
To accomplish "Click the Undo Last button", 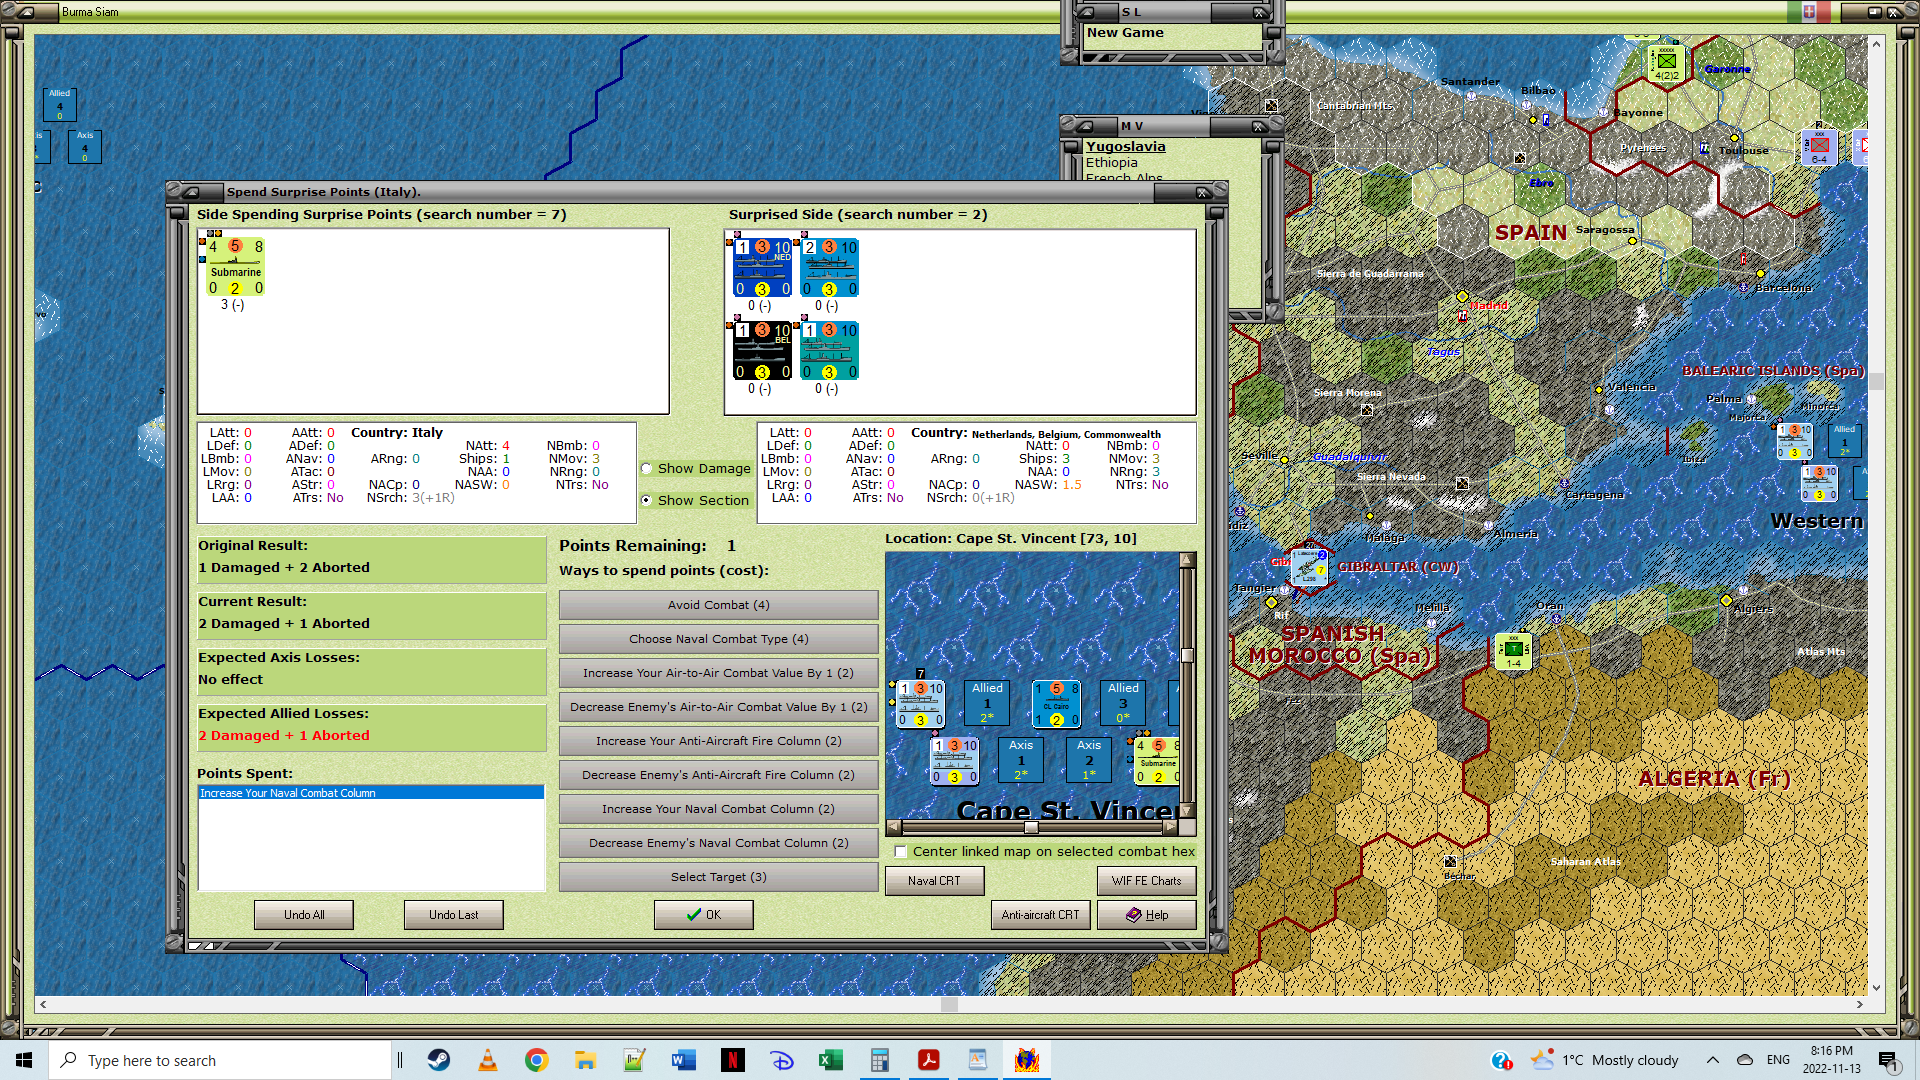I will point(453,914).
